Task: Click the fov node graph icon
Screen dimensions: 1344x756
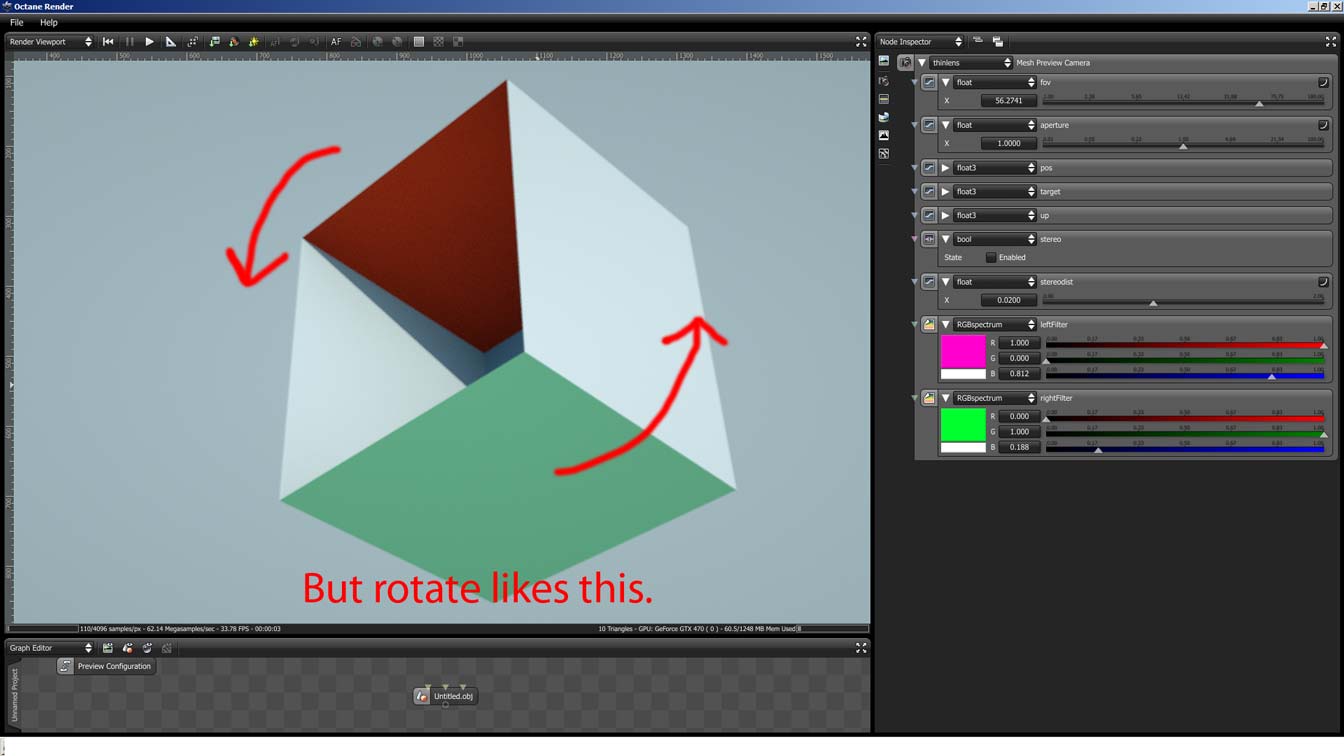Action: pyautogui.click(x=929, y=83)
